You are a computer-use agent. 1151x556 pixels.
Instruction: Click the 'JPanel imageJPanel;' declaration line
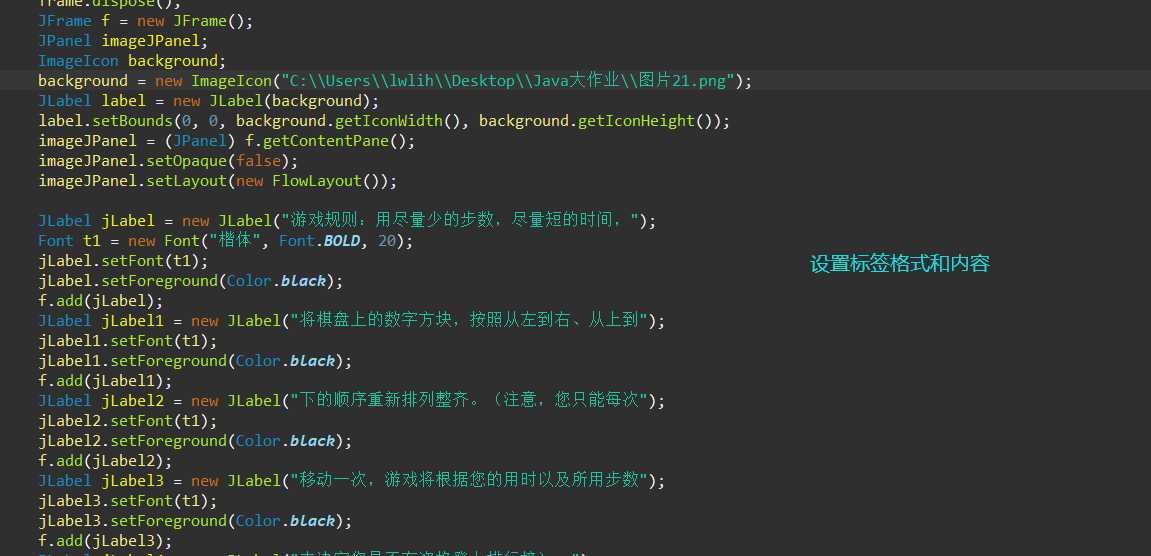(123, 40)
